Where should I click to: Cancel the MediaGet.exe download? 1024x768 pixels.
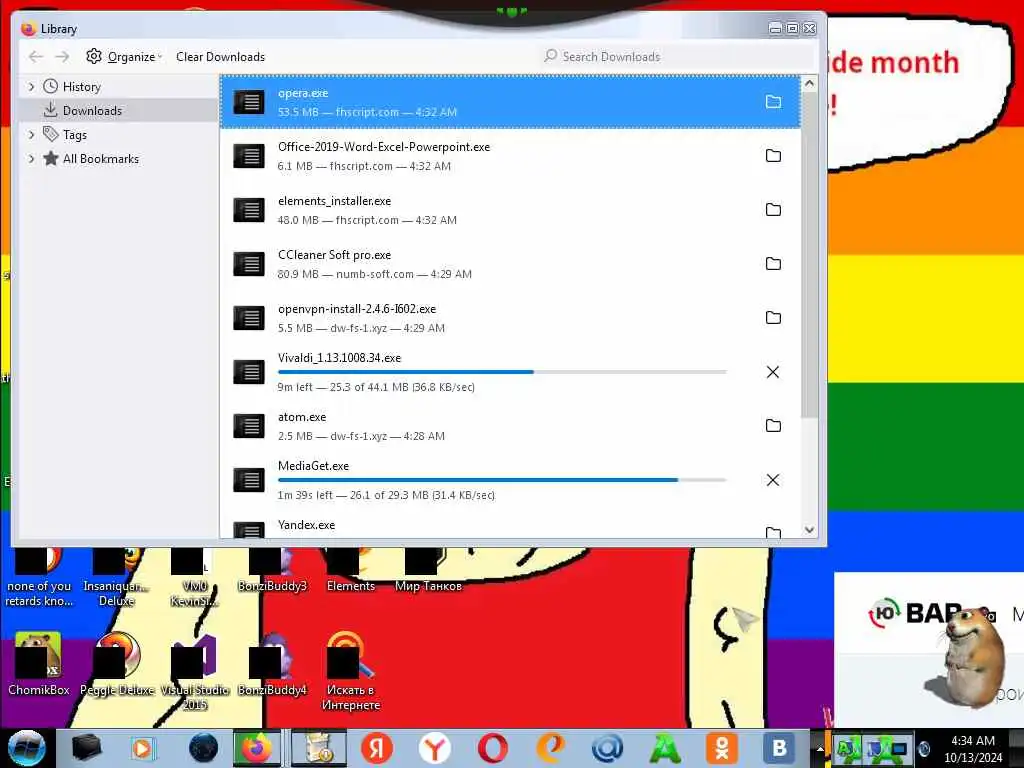(773, 480)
